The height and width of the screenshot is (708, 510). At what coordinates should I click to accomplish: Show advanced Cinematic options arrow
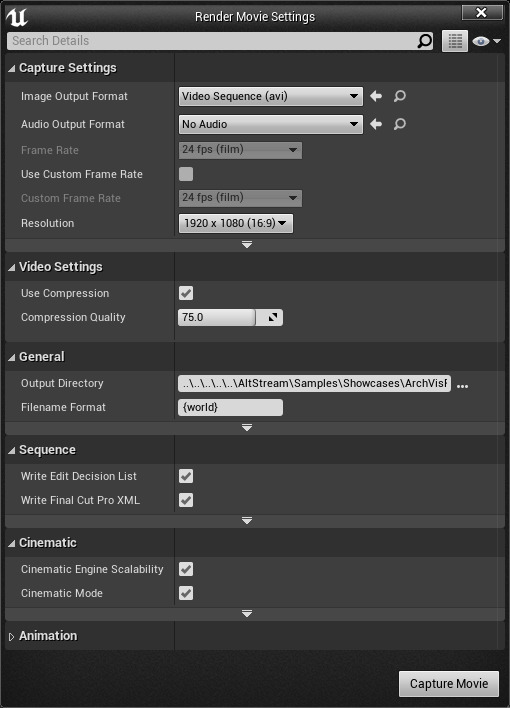click(247, 614)
